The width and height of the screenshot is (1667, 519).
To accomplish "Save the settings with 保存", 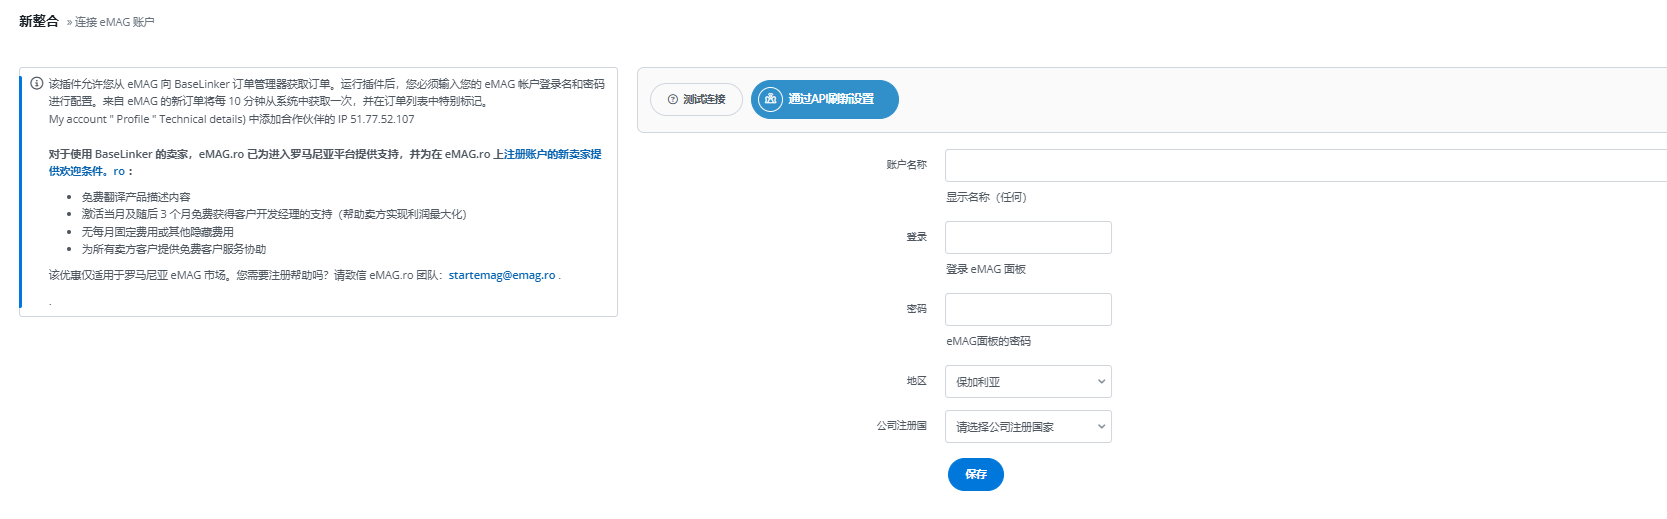I will tap(975, 474).
